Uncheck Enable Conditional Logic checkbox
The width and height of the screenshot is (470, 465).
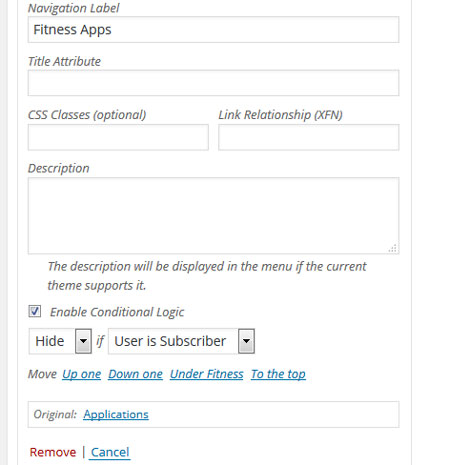pos(35,311)
